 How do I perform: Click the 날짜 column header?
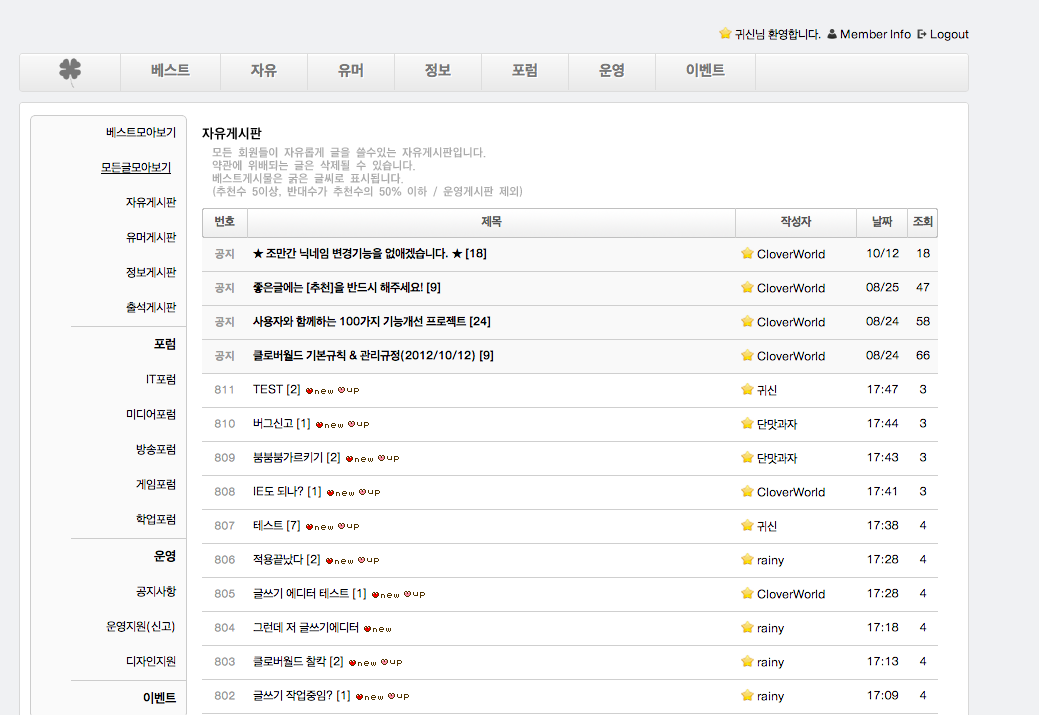point(881,222)
